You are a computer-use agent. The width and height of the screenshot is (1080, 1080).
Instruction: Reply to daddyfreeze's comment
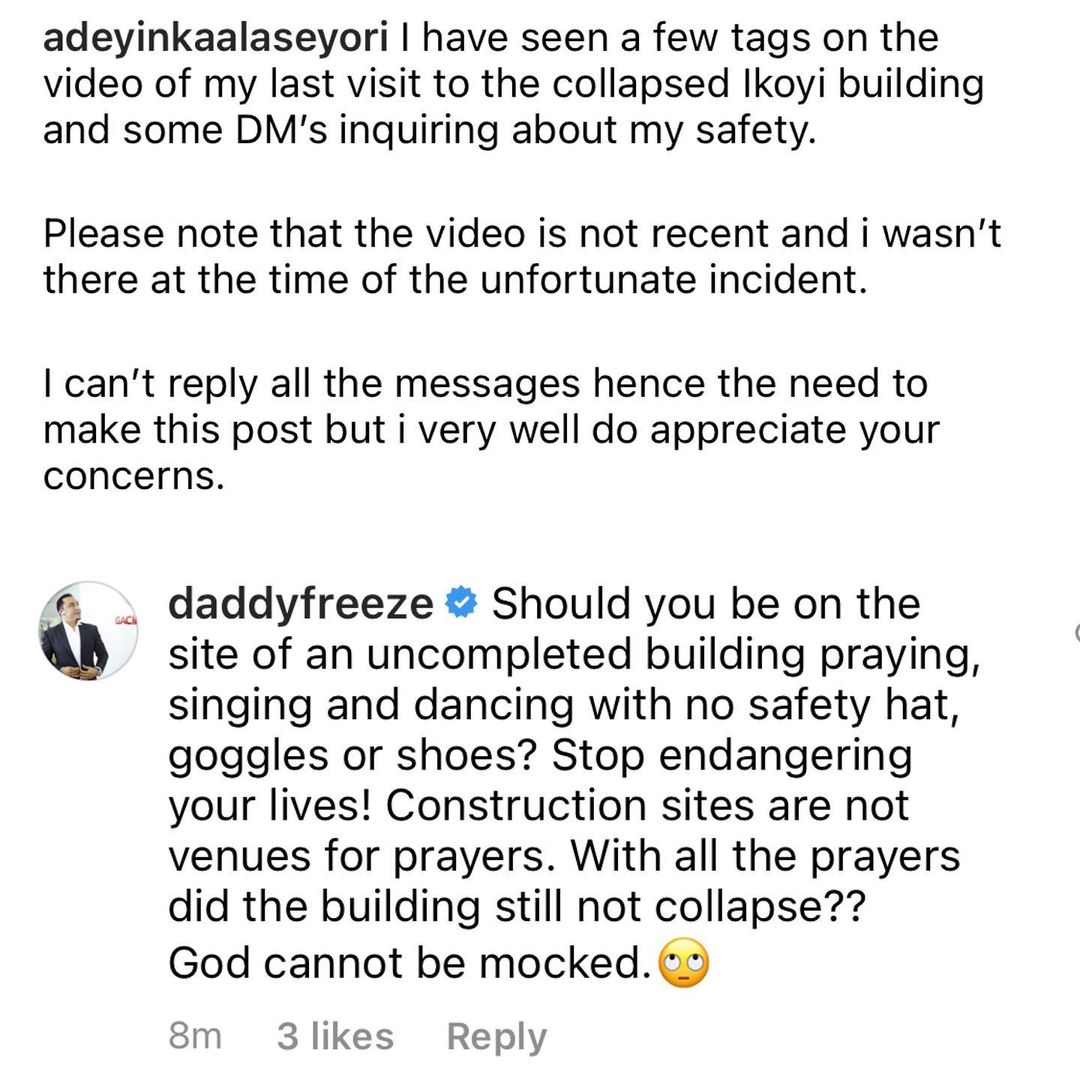(496, 1037)
